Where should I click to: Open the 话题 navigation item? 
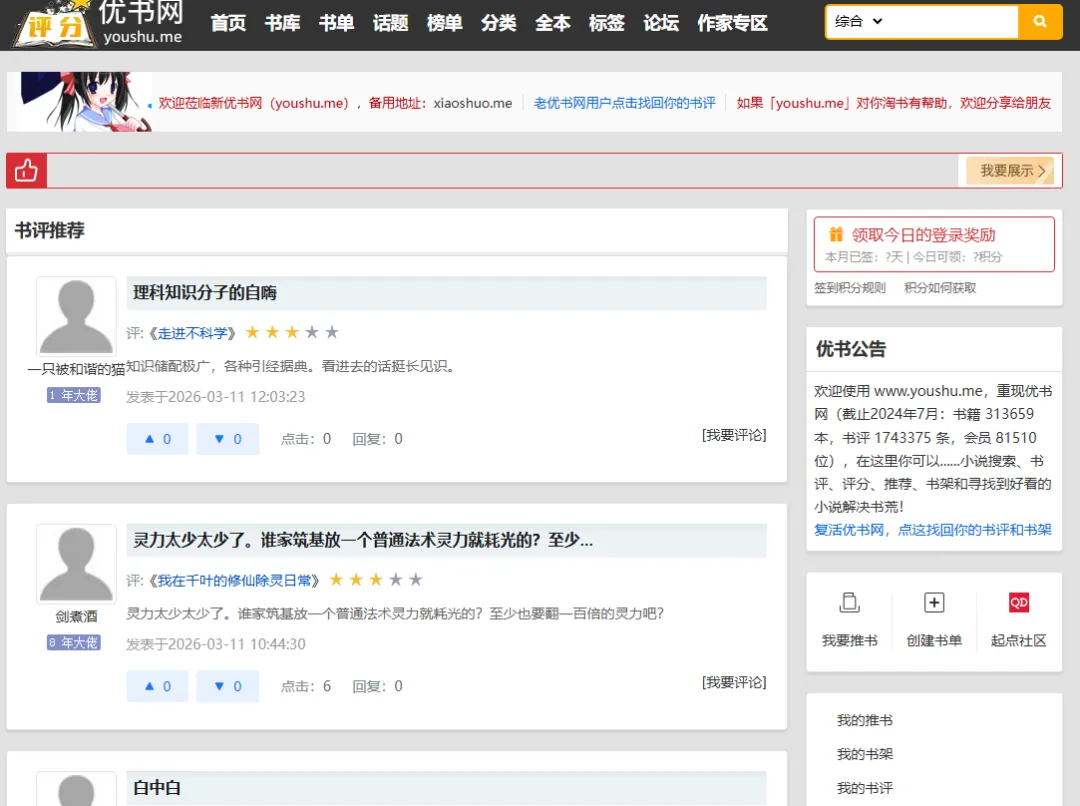[x=391, y=23]
